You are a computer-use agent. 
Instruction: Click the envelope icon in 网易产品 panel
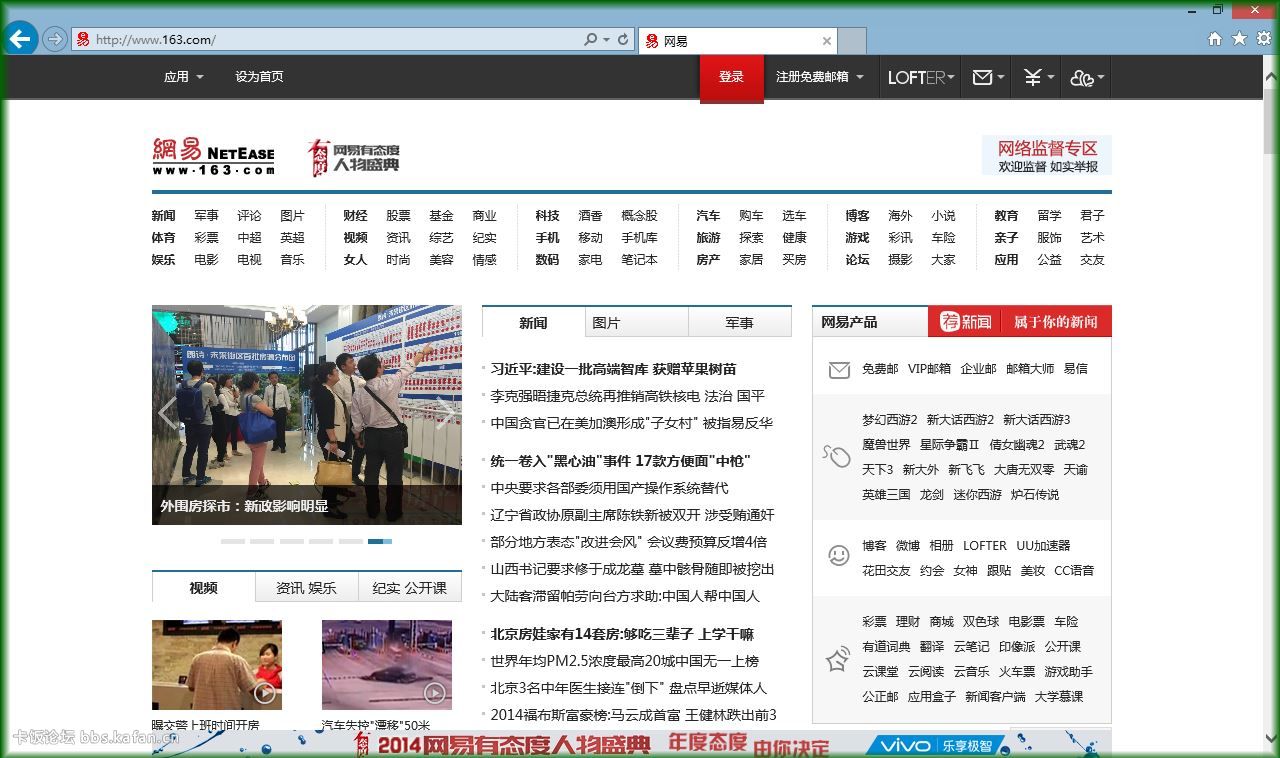(x=839, y=370)
